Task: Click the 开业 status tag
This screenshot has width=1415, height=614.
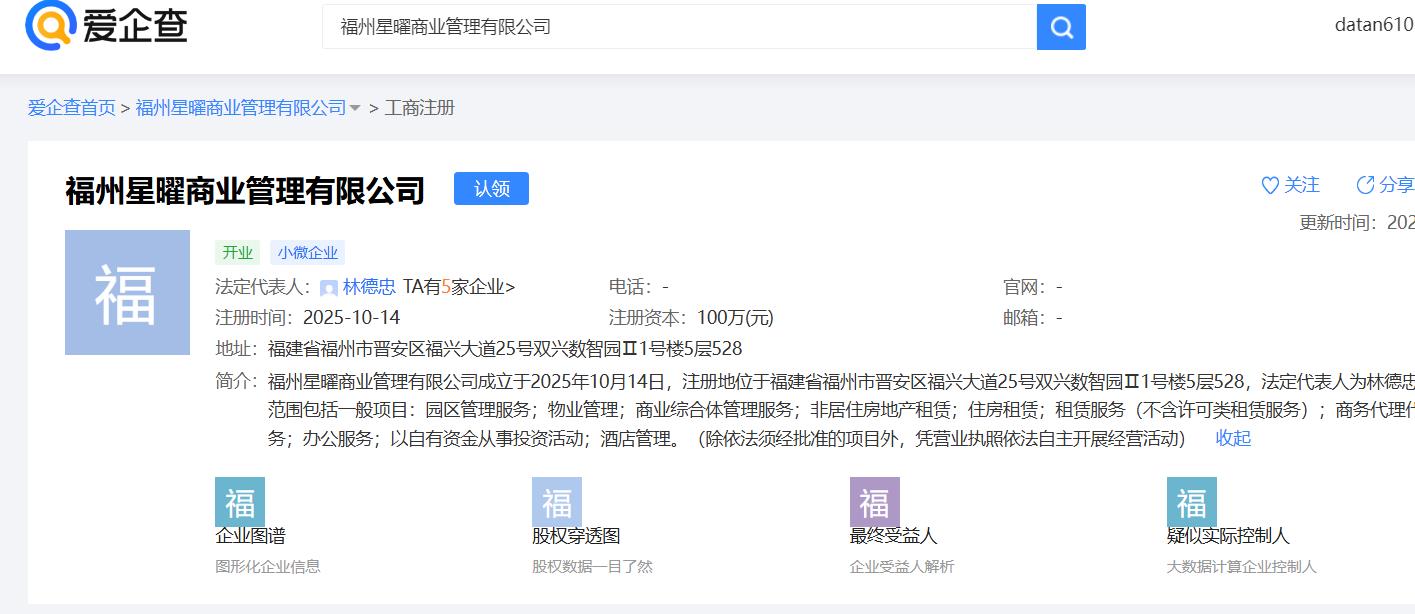Action: tap(237, 252)
